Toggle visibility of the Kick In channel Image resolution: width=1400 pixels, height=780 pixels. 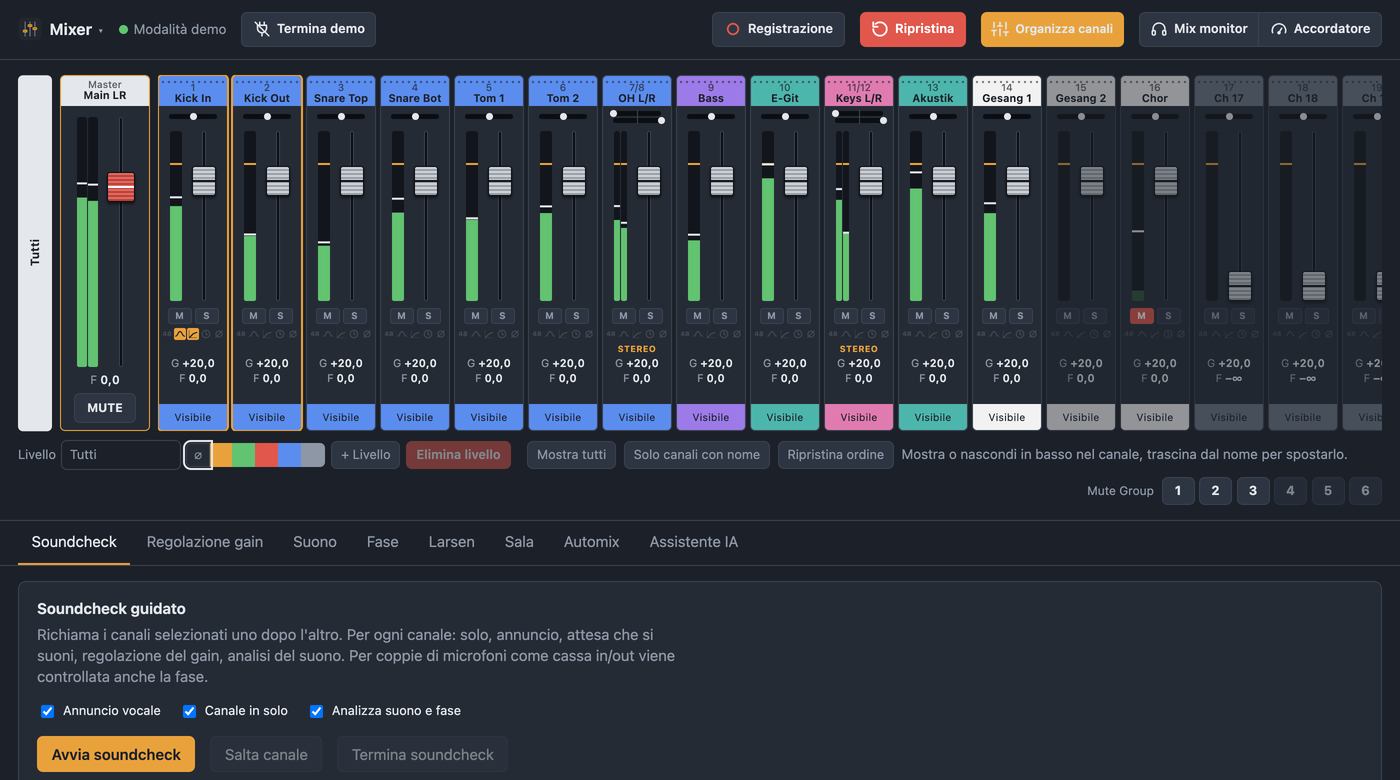[193, 417]
